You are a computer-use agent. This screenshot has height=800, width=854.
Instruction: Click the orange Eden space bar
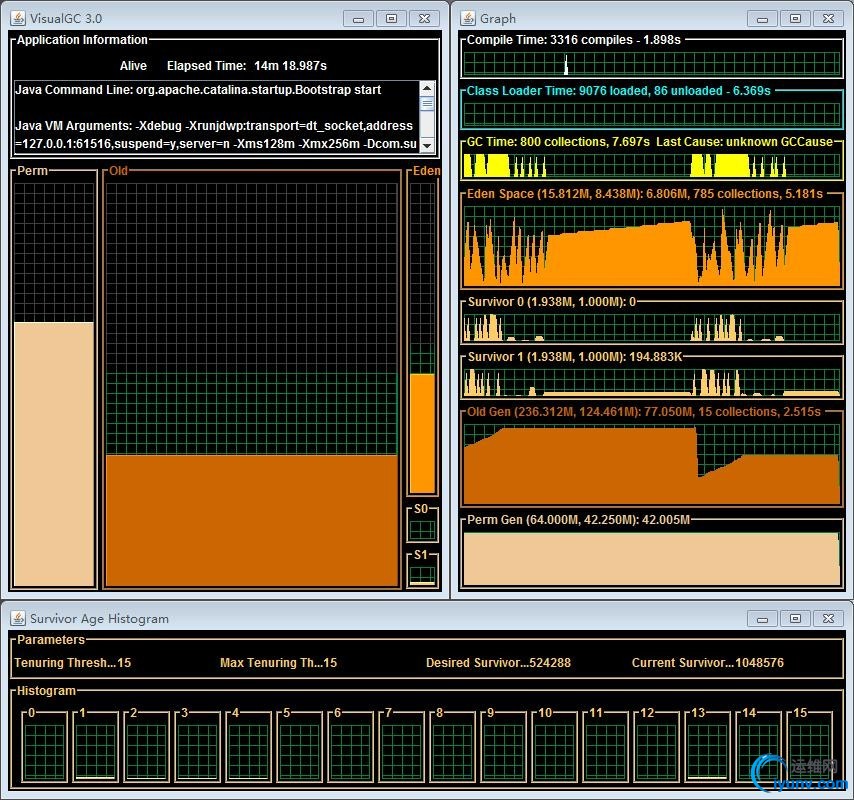[422, 433]
